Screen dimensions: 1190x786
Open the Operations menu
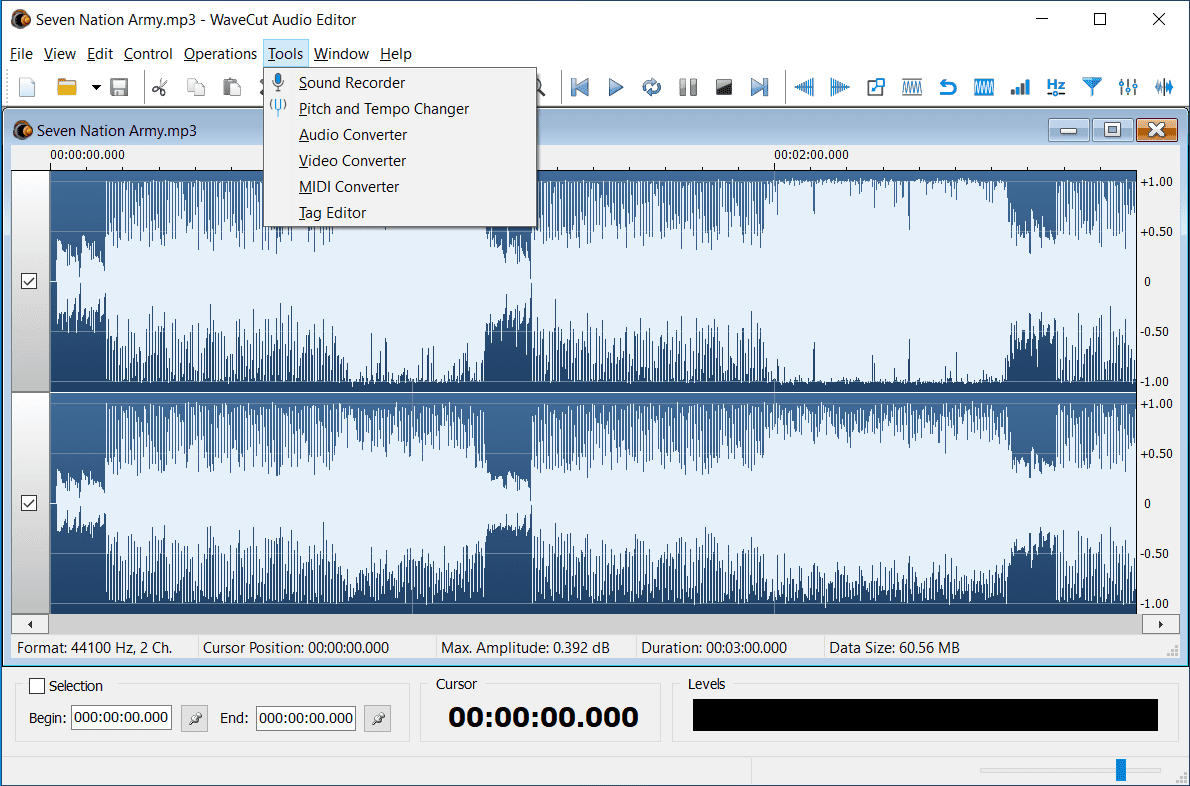pyautogui.click(x=220, y=54)
